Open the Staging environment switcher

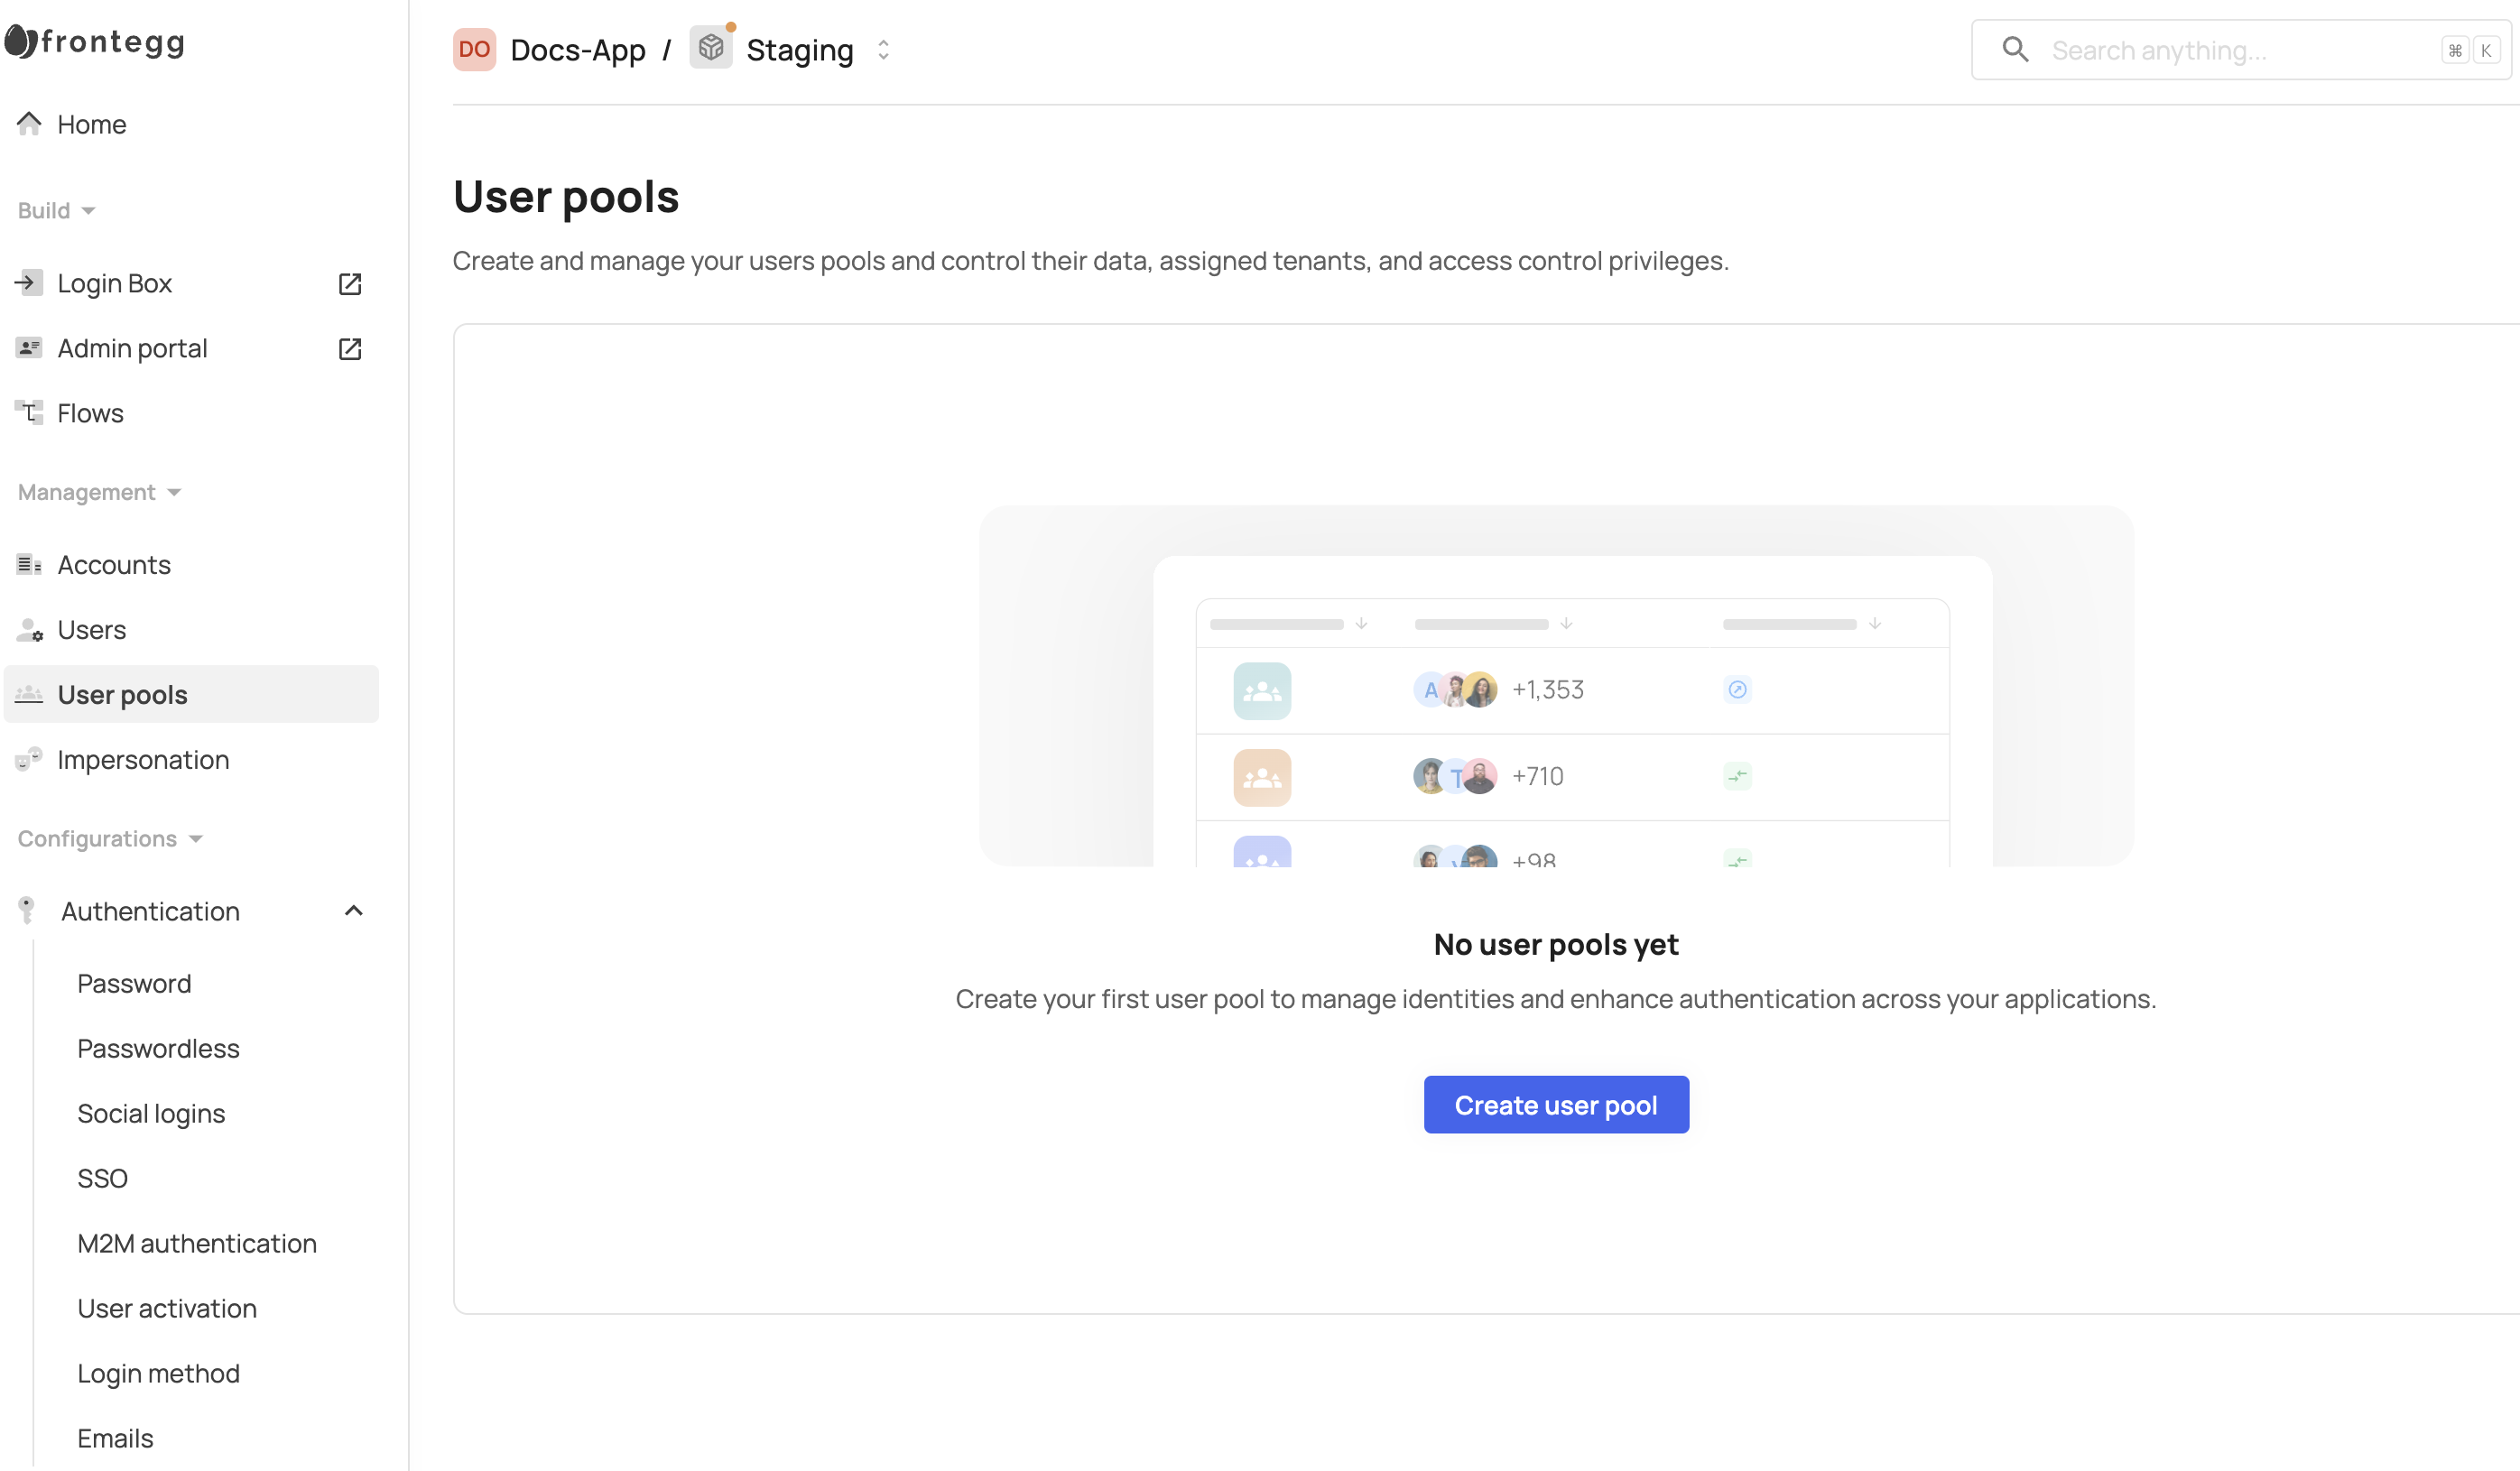point(882,50)
